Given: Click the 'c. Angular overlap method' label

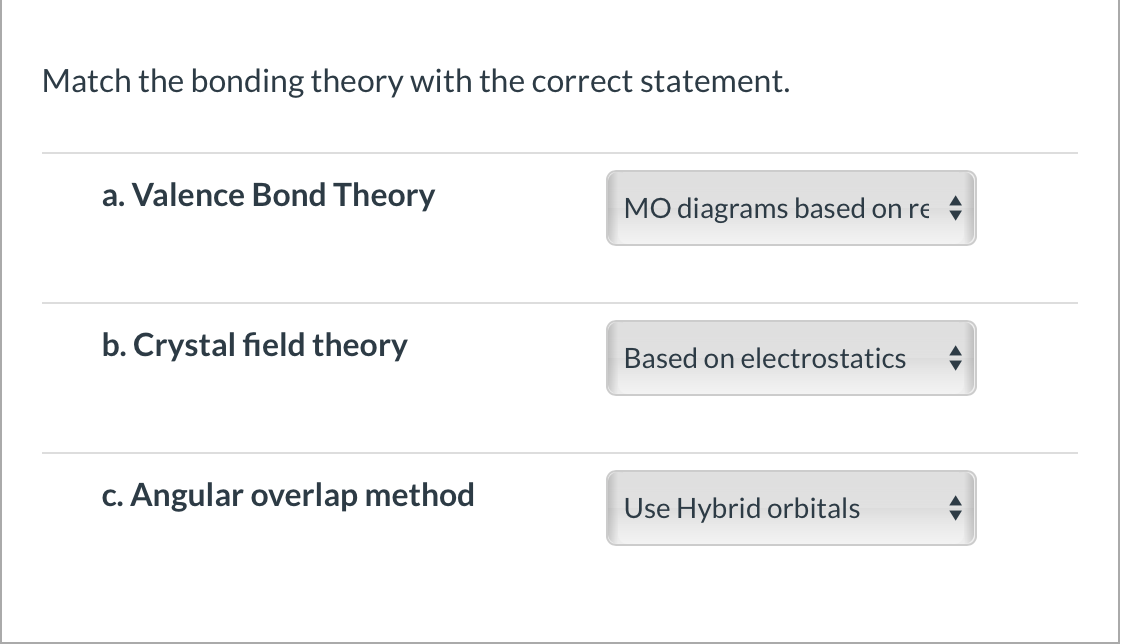Looking at the screenshot, I should pos(288,494).
